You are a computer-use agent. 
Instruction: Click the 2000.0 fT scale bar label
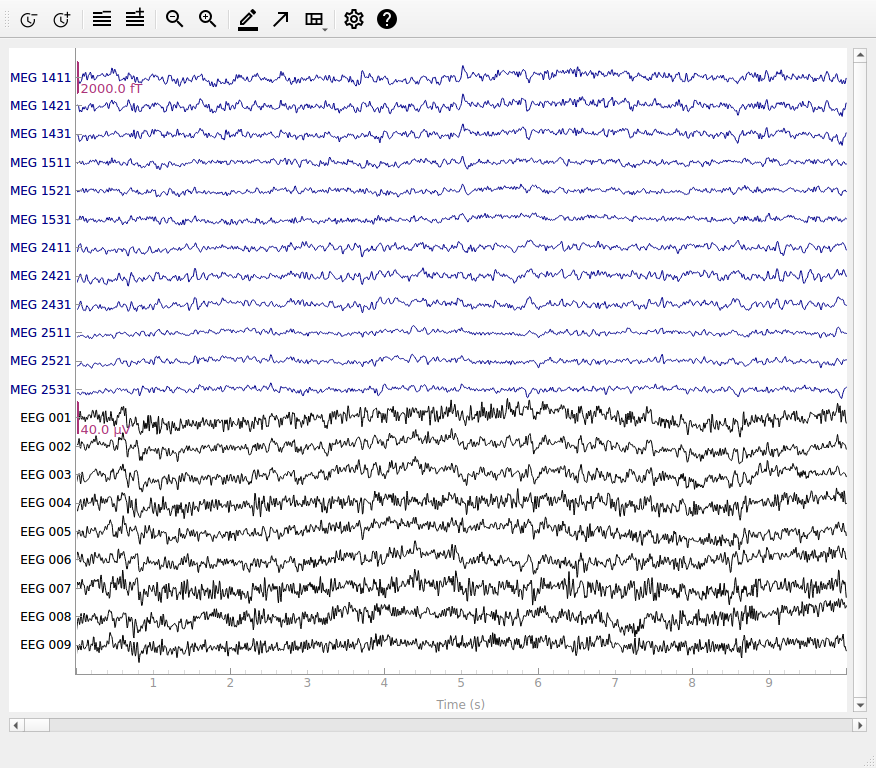[x=111, y=89]
